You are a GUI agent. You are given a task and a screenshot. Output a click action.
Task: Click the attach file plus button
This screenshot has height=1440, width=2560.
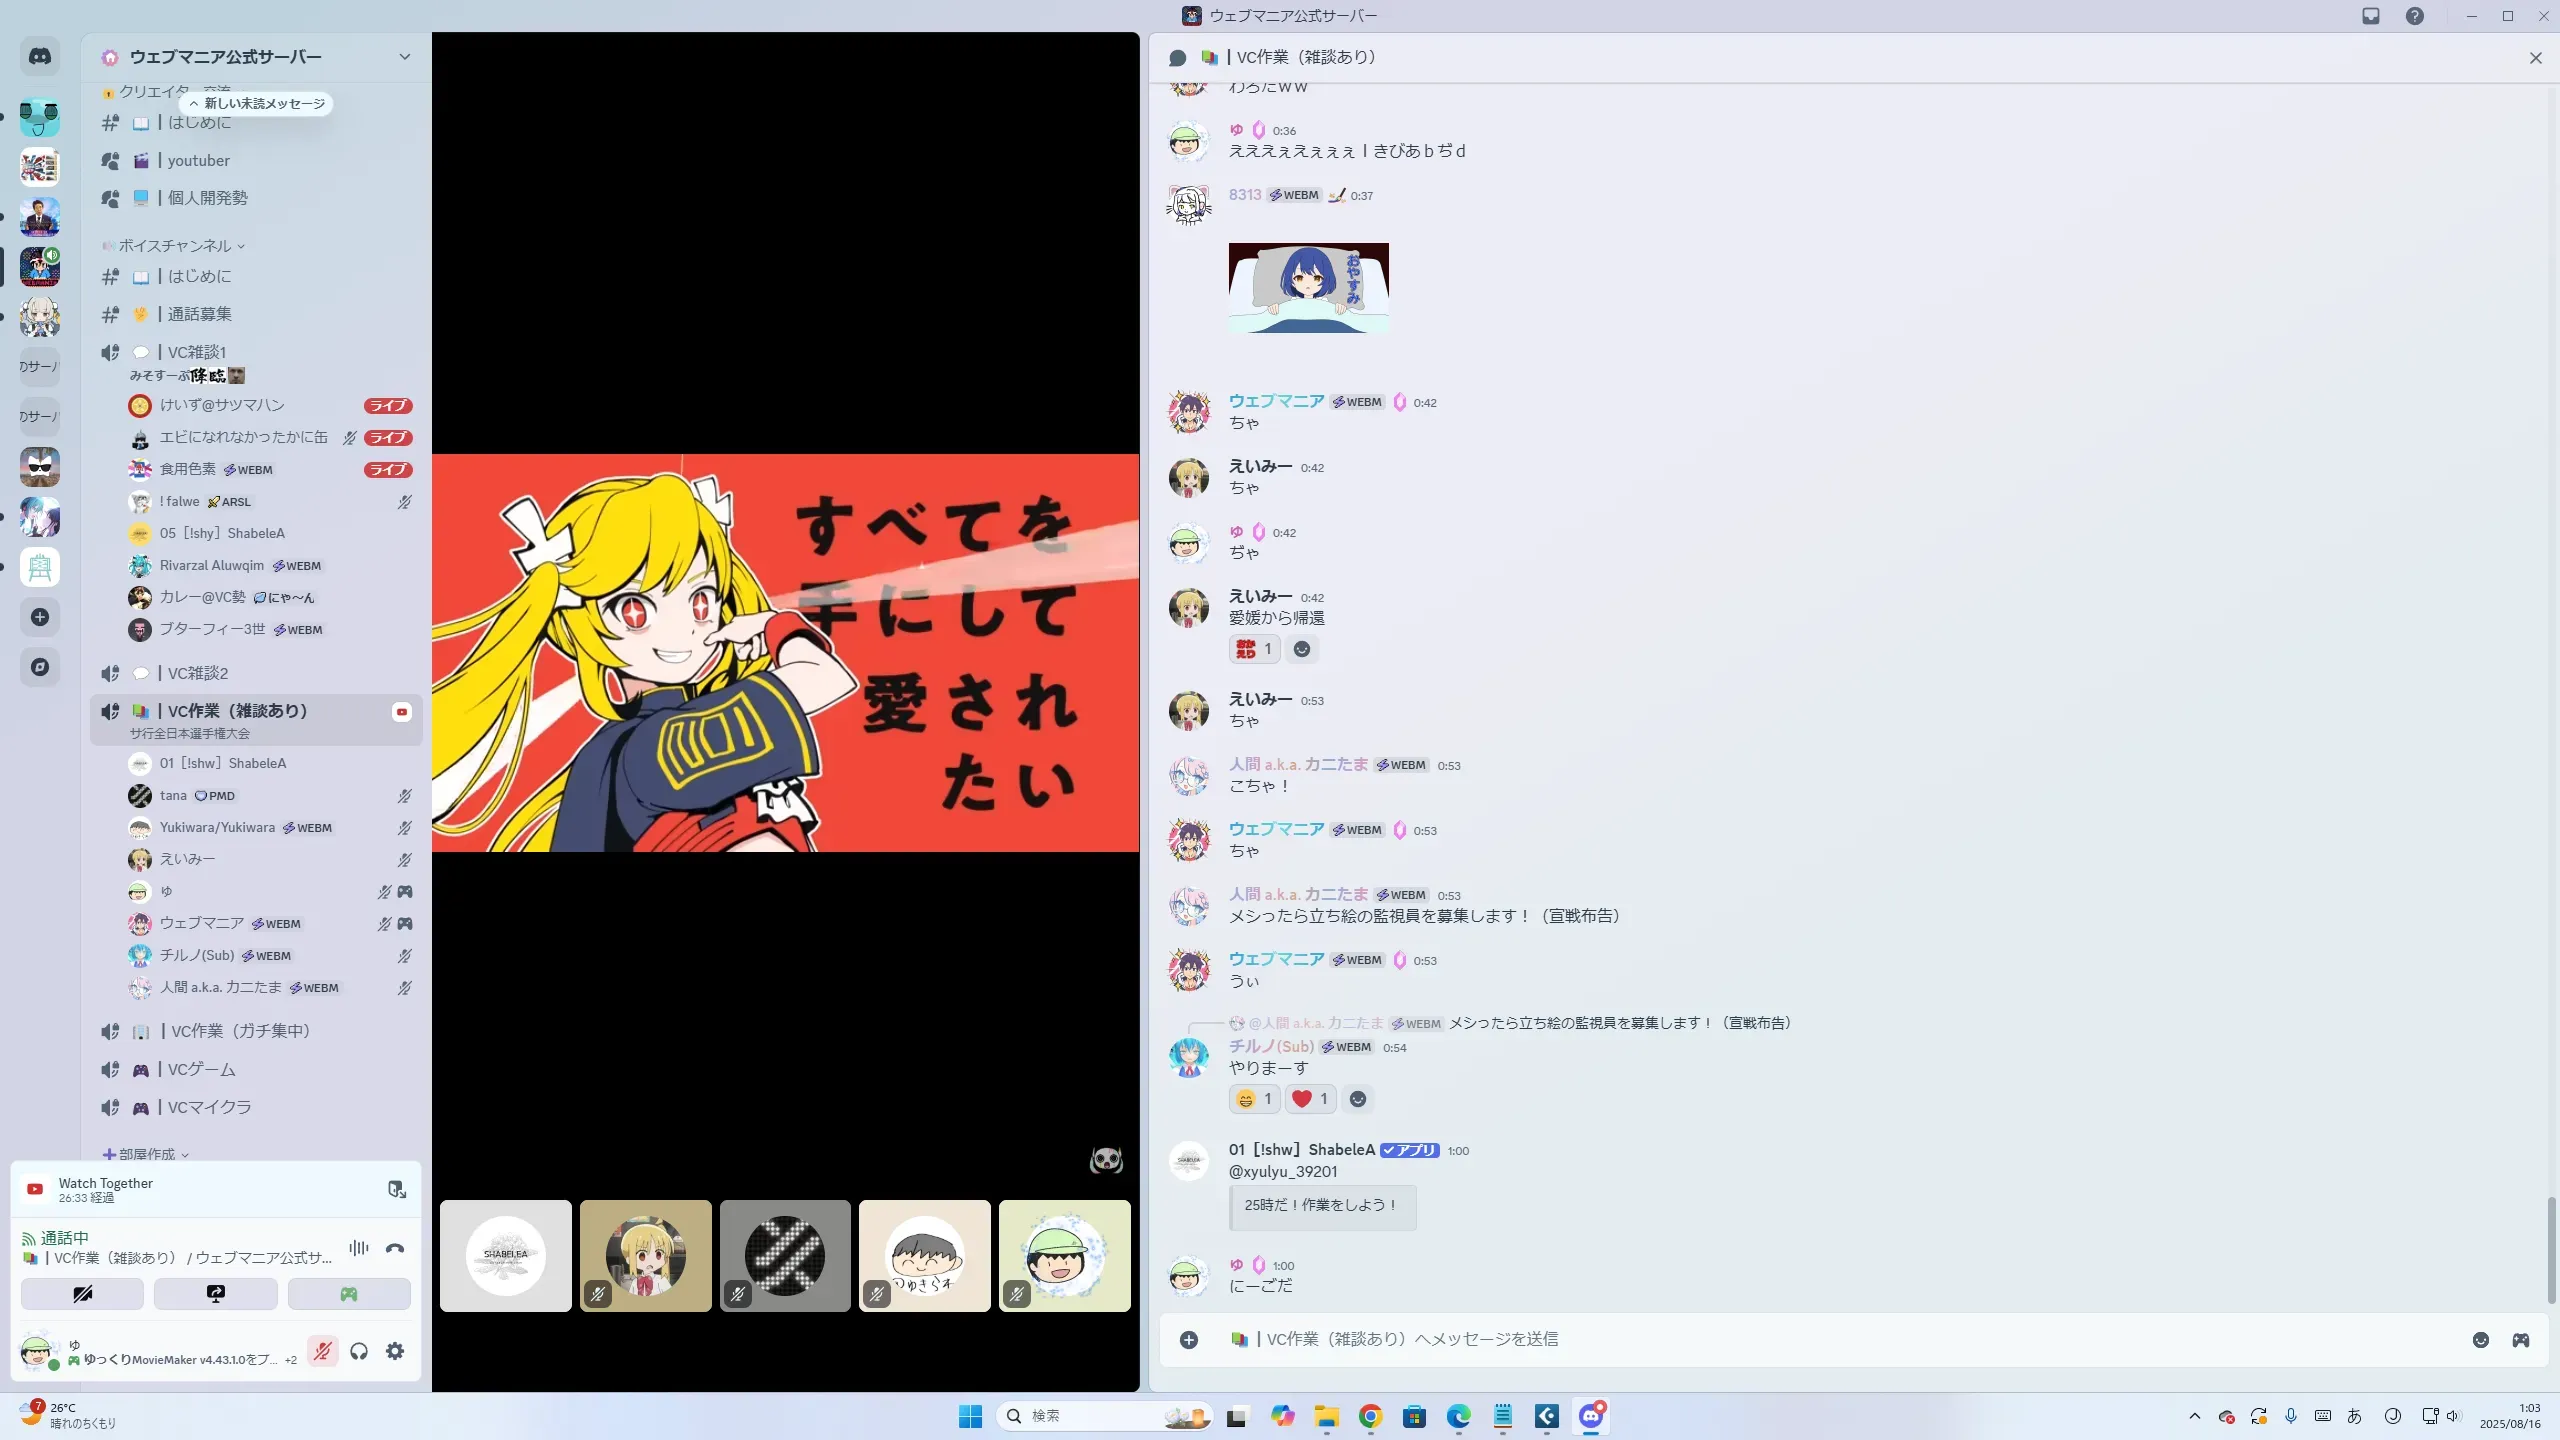pos(1189,1340)
